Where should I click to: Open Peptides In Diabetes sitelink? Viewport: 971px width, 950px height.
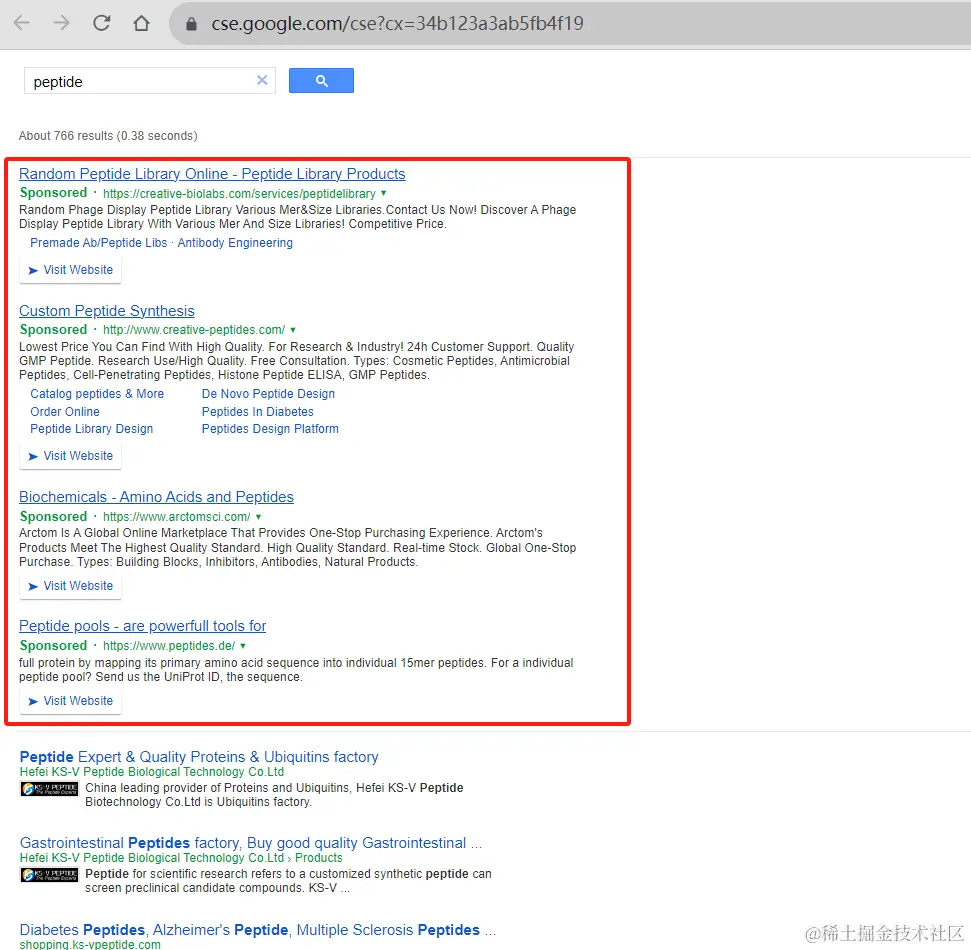tap(258, 412)
